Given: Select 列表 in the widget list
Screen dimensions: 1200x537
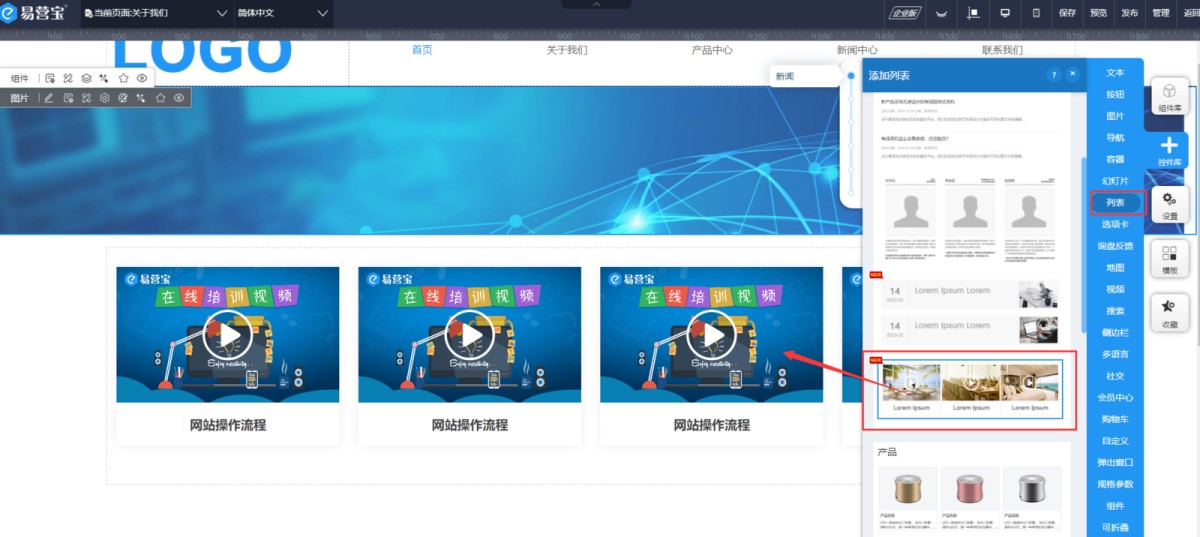Looking at the screenshot, I should pyautogui.click(x=1115, y=202).
